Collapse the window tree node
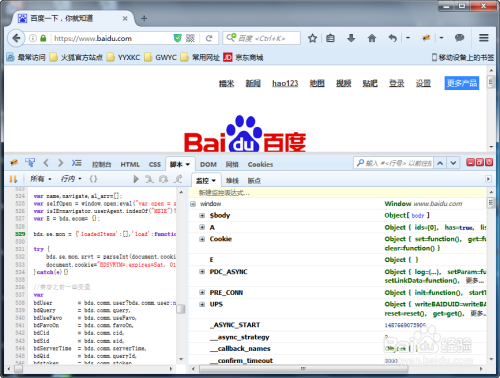Image resolution: width=500 pixels, height=378 pixels. pyautogui.click(x=193, y=204)
